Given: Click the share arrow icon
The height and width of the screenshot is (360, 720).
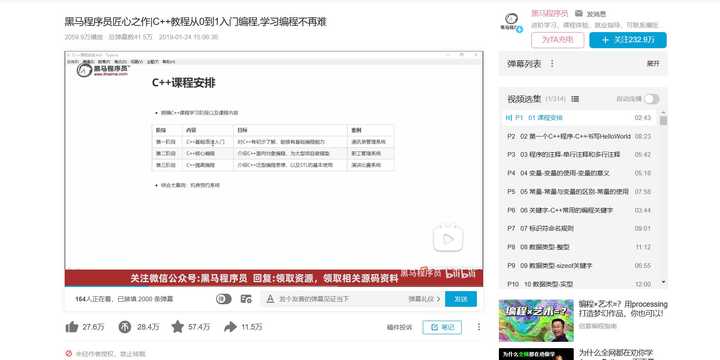Looking at the screenshot, I should click(230, 327).
